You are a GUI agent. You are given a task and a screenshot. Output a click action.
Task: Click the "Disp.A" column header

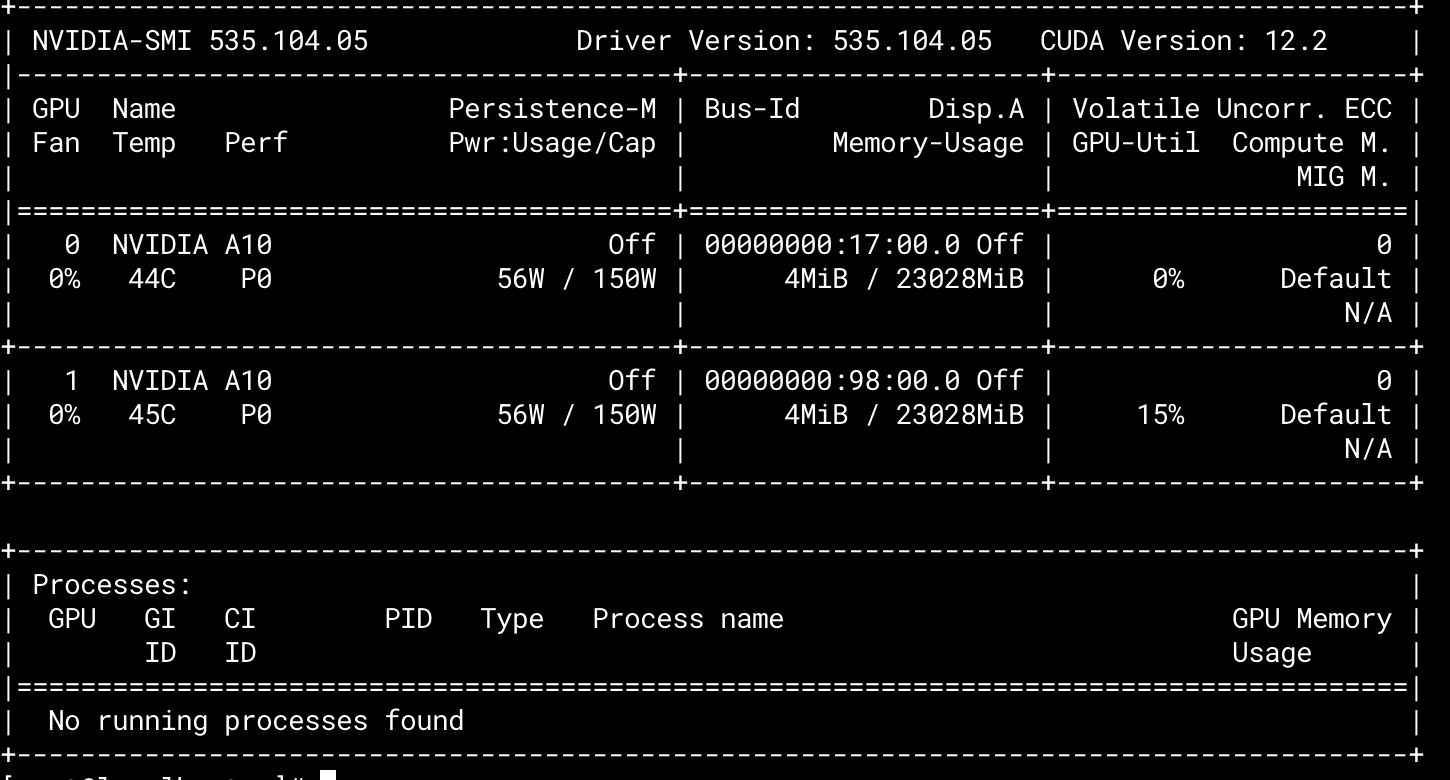tap(976, 109)
